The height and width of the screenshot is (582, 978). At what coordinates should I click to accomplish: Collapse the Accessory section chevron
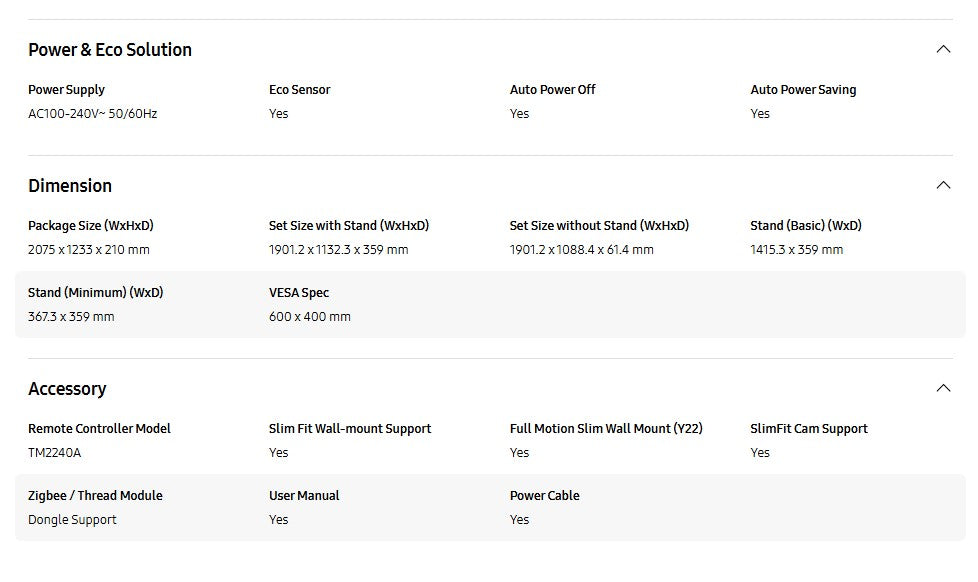[x=943, y=388]
